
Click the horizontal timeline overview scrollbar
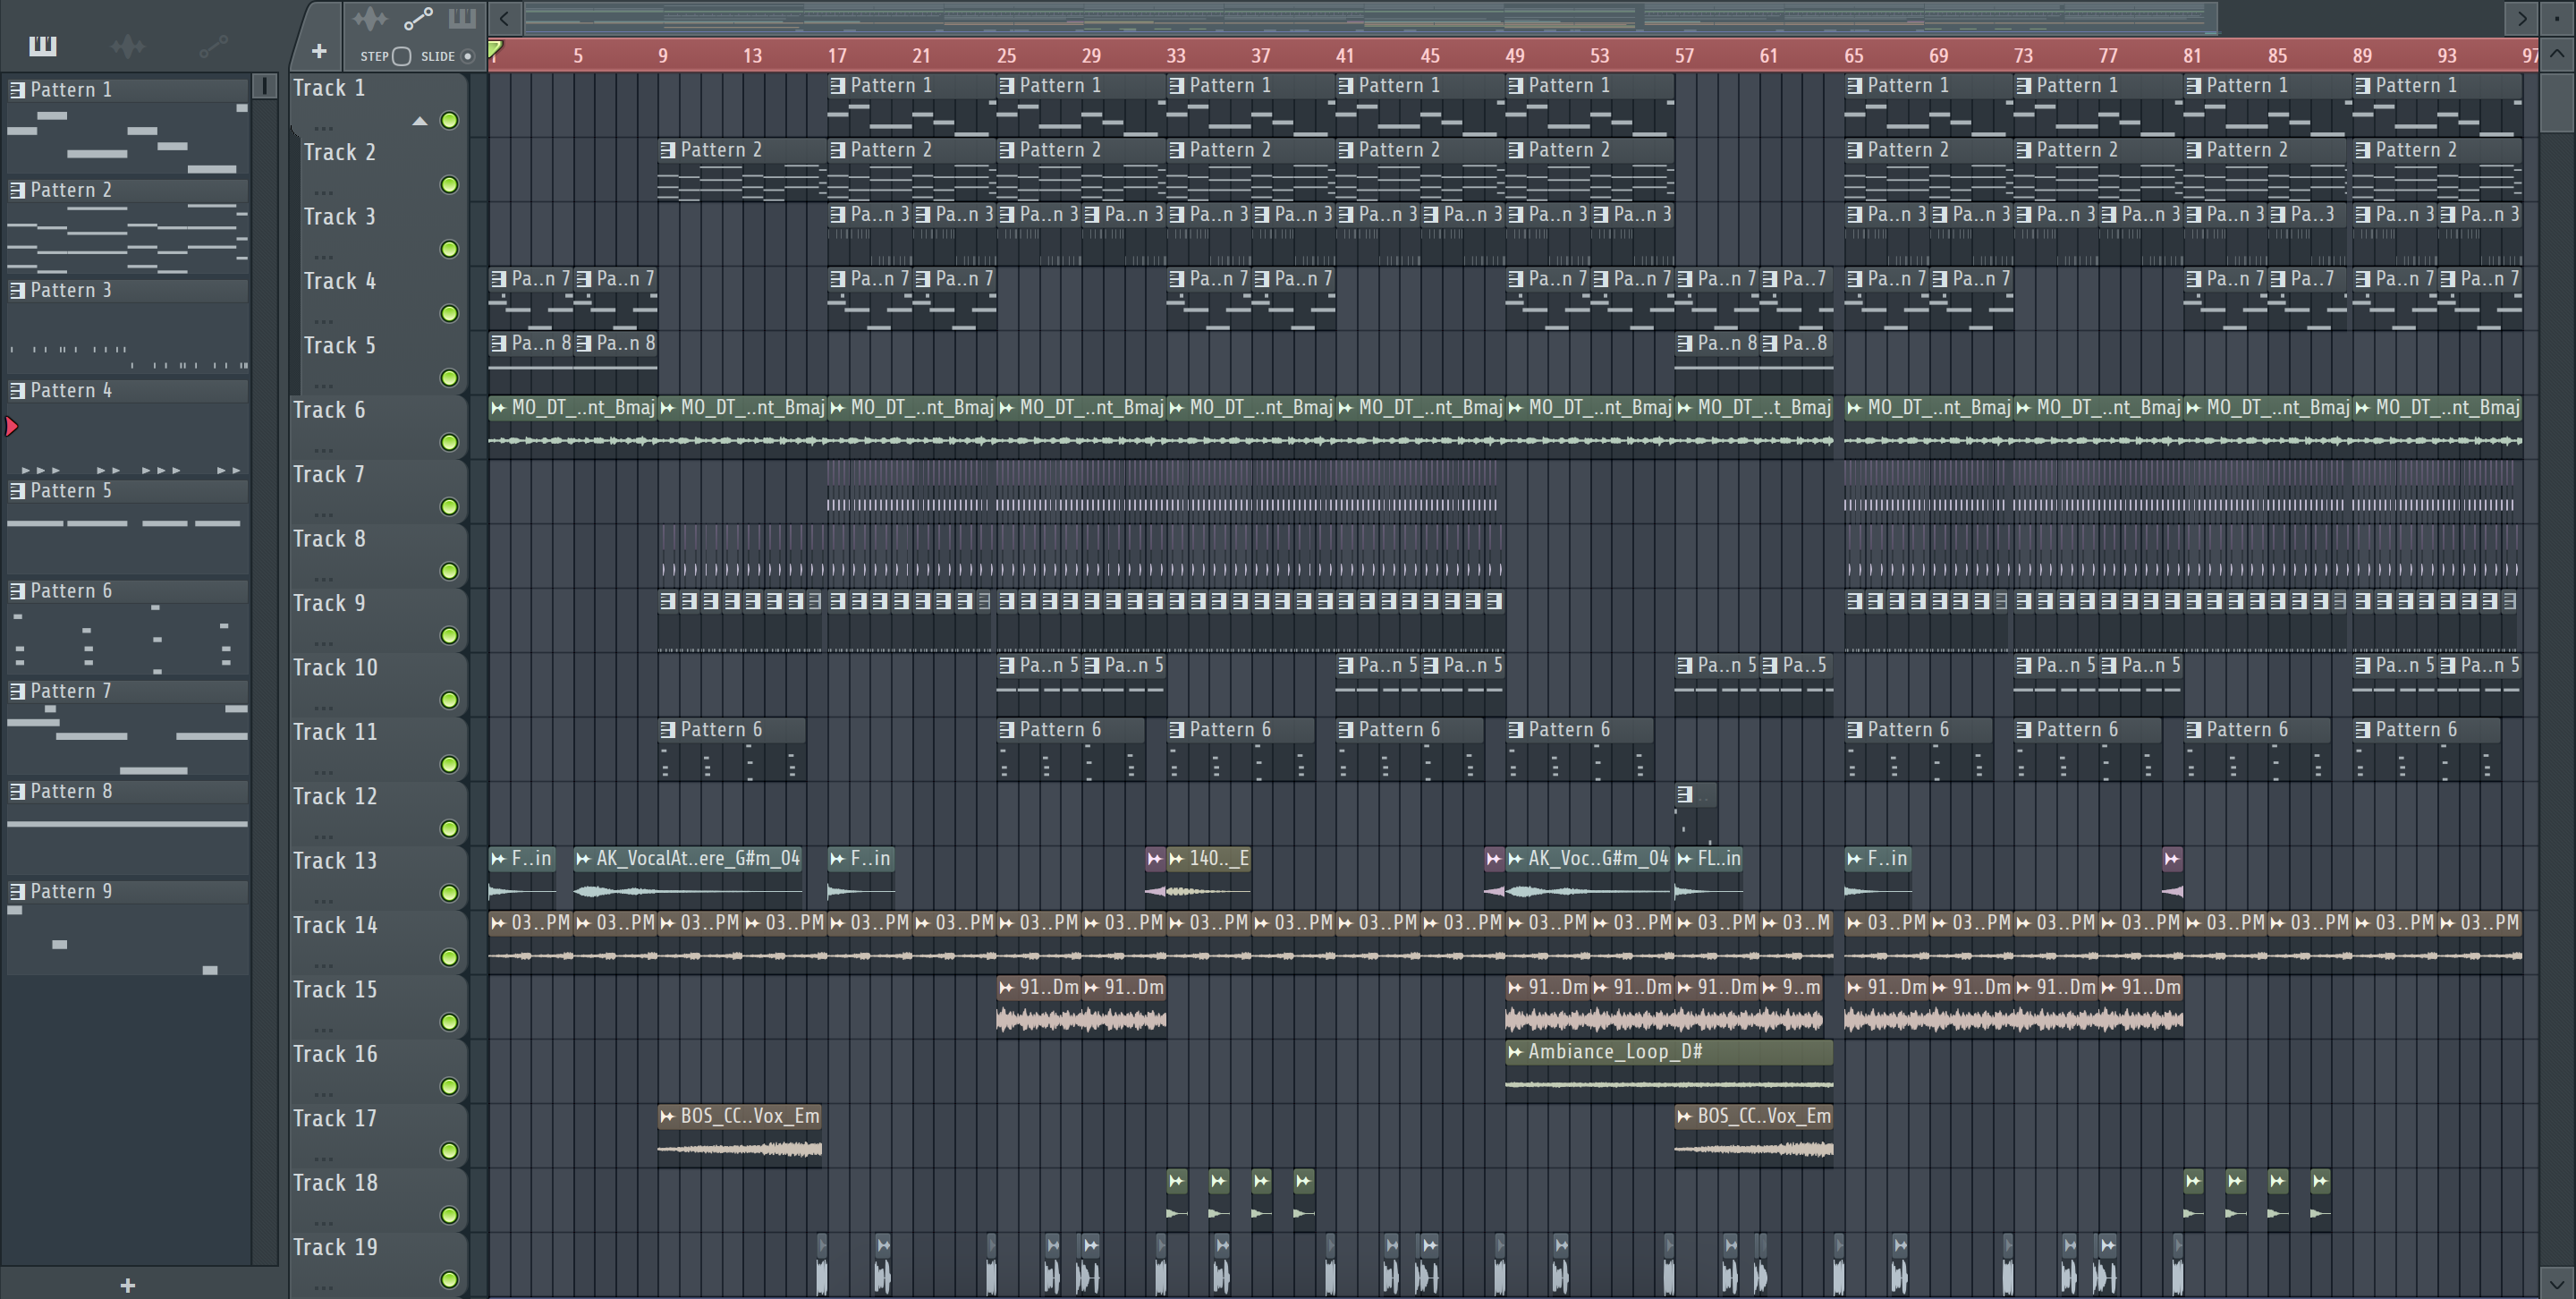point(1370,18)
